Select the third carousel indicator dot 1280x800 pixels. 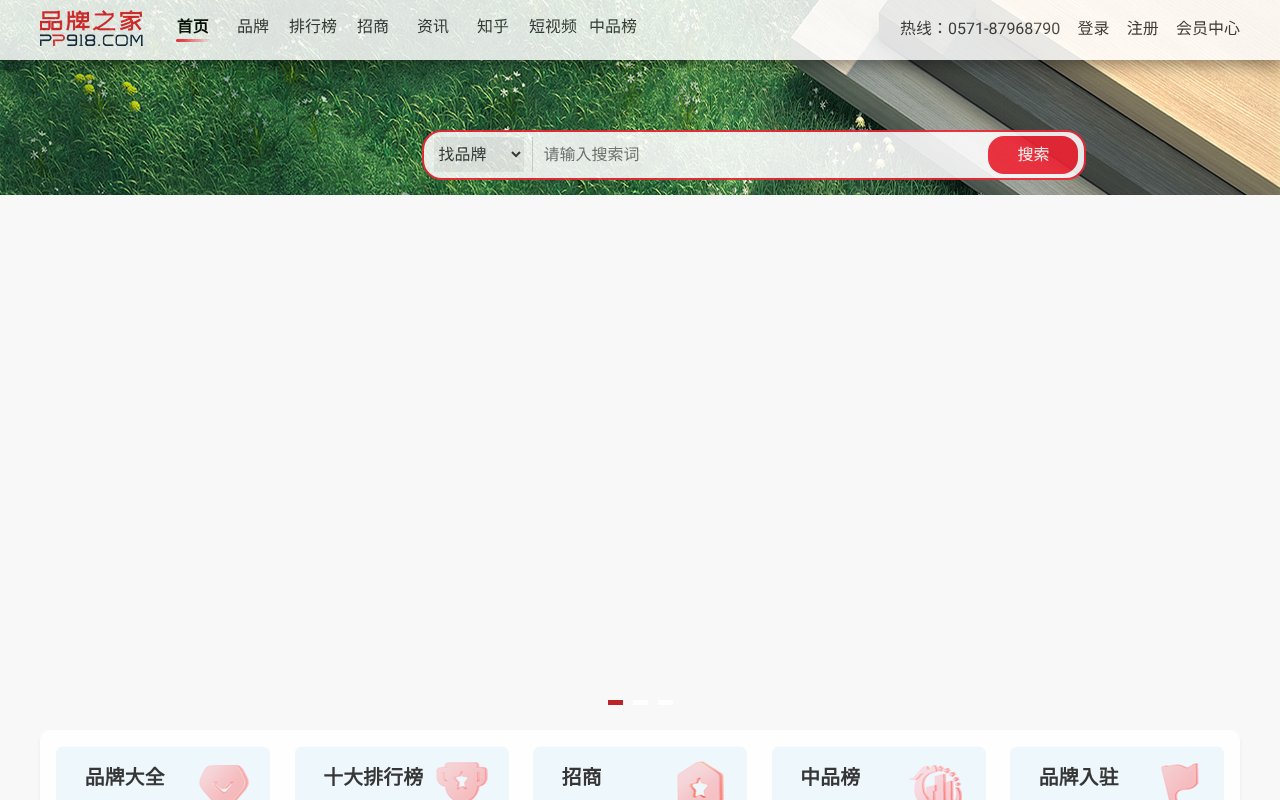click(665, 702)
